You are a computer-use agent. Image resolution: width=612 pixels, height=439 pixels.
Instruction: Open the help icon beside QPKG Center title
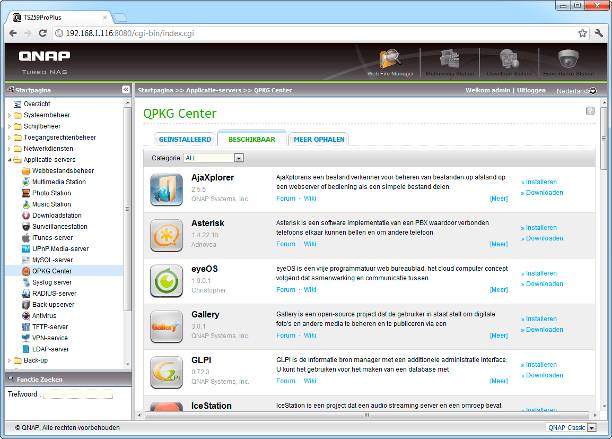(x=590, y=111)
